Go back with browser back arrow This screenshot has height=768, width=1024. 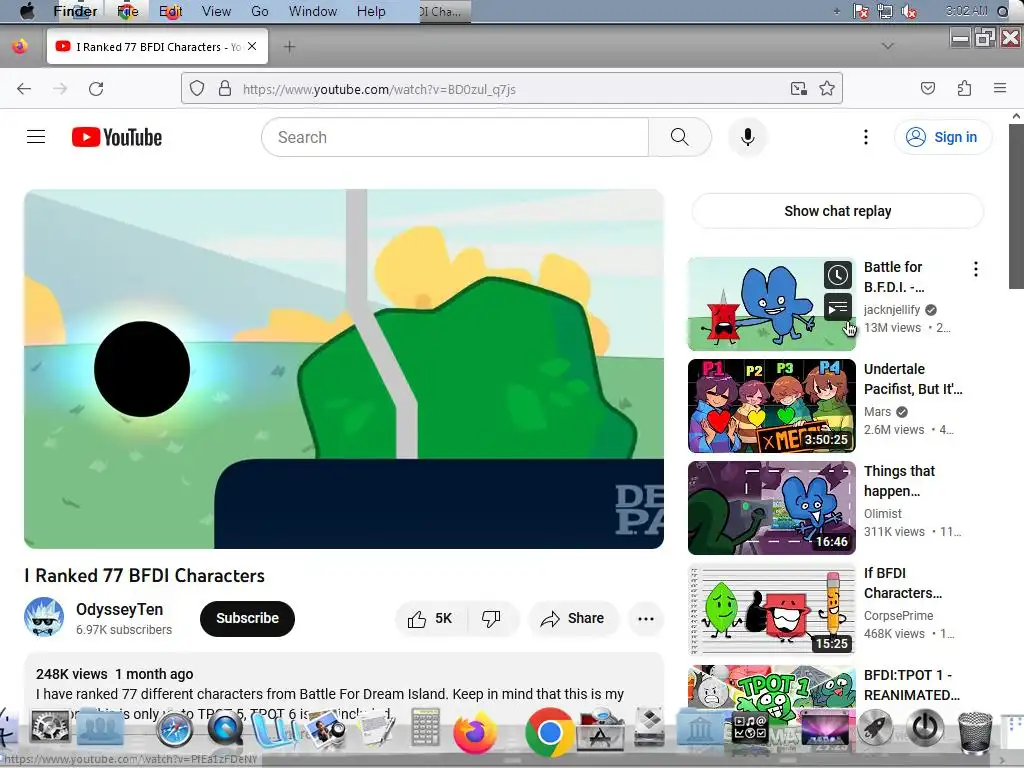point(24,89)
